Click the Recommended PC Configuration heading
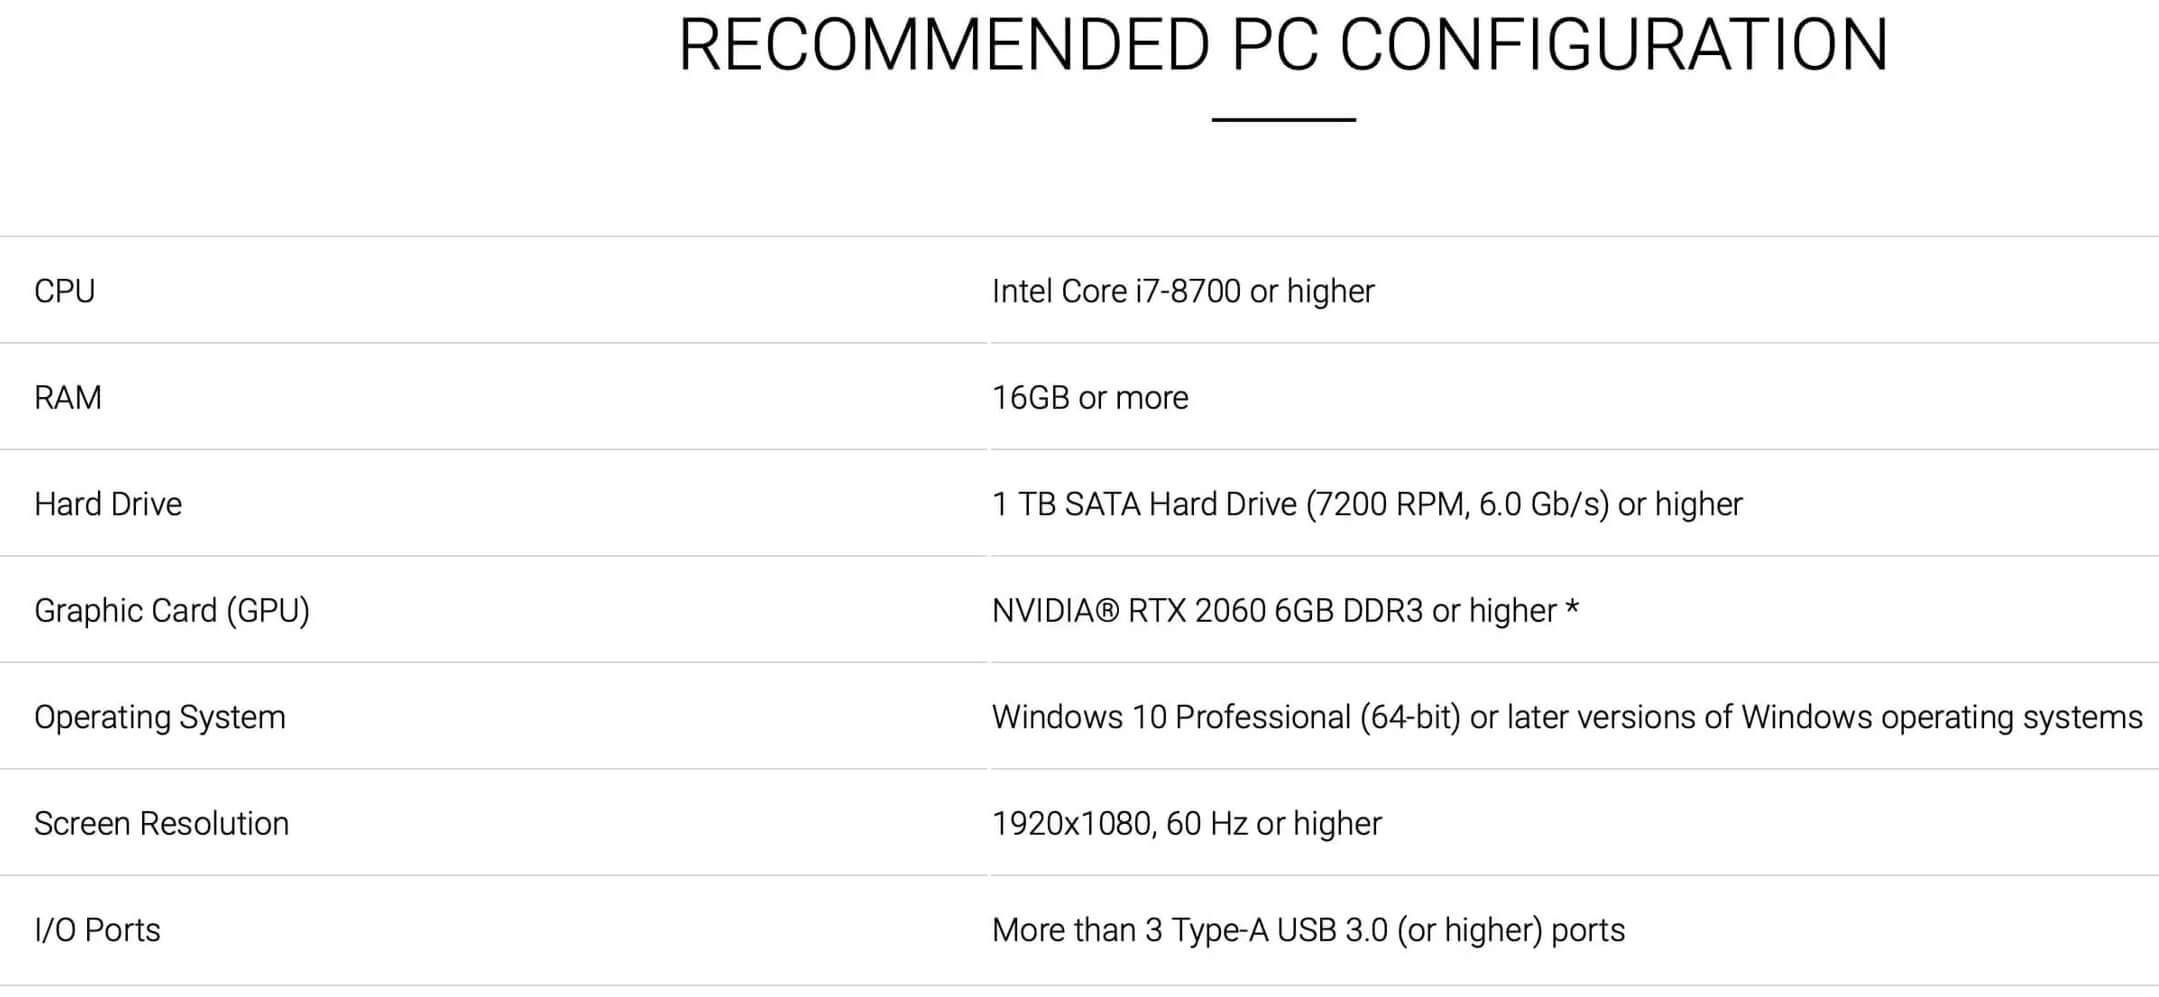The height and width of the screenshot is (997, 2159). [x=1283, y=45]
